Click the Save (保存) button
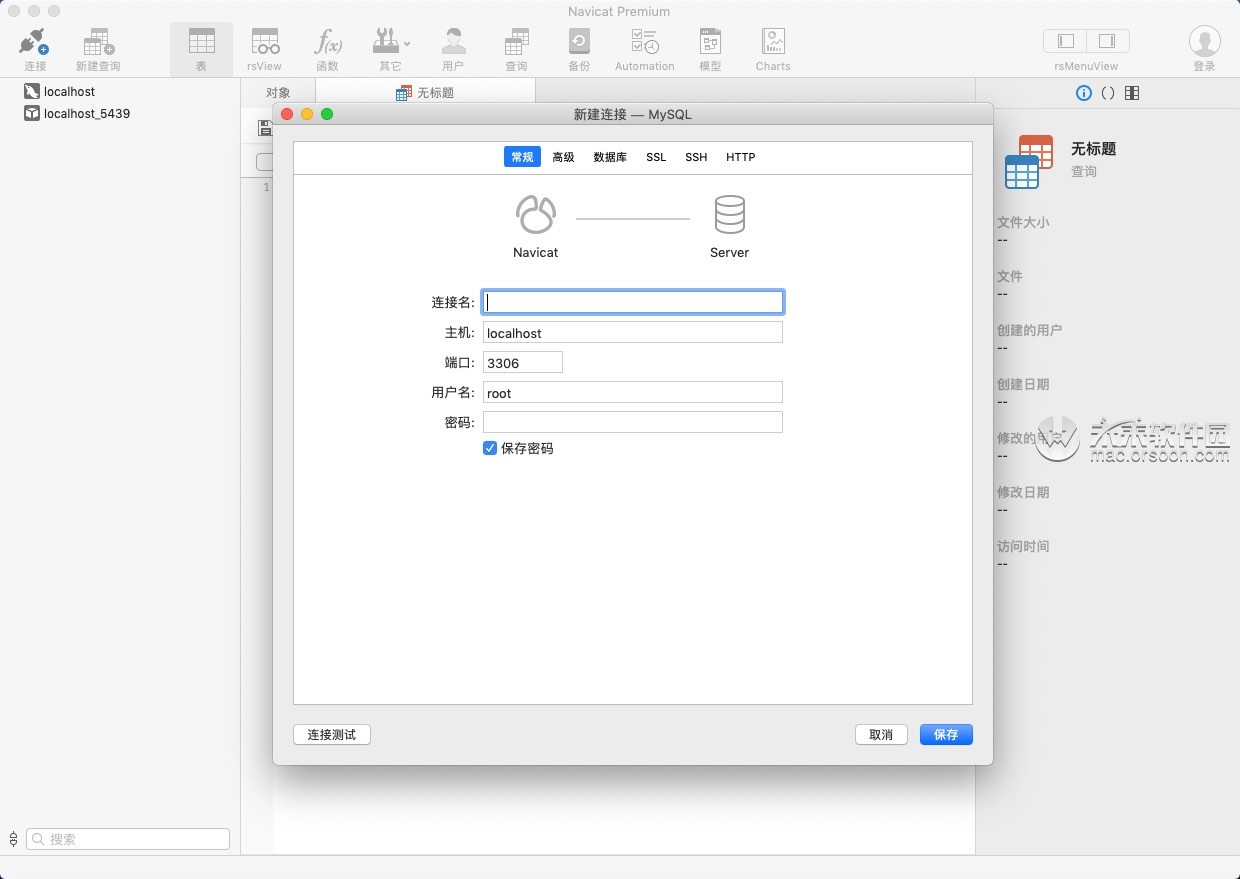This screenshot has width=1240, height=879. (946, 734)
